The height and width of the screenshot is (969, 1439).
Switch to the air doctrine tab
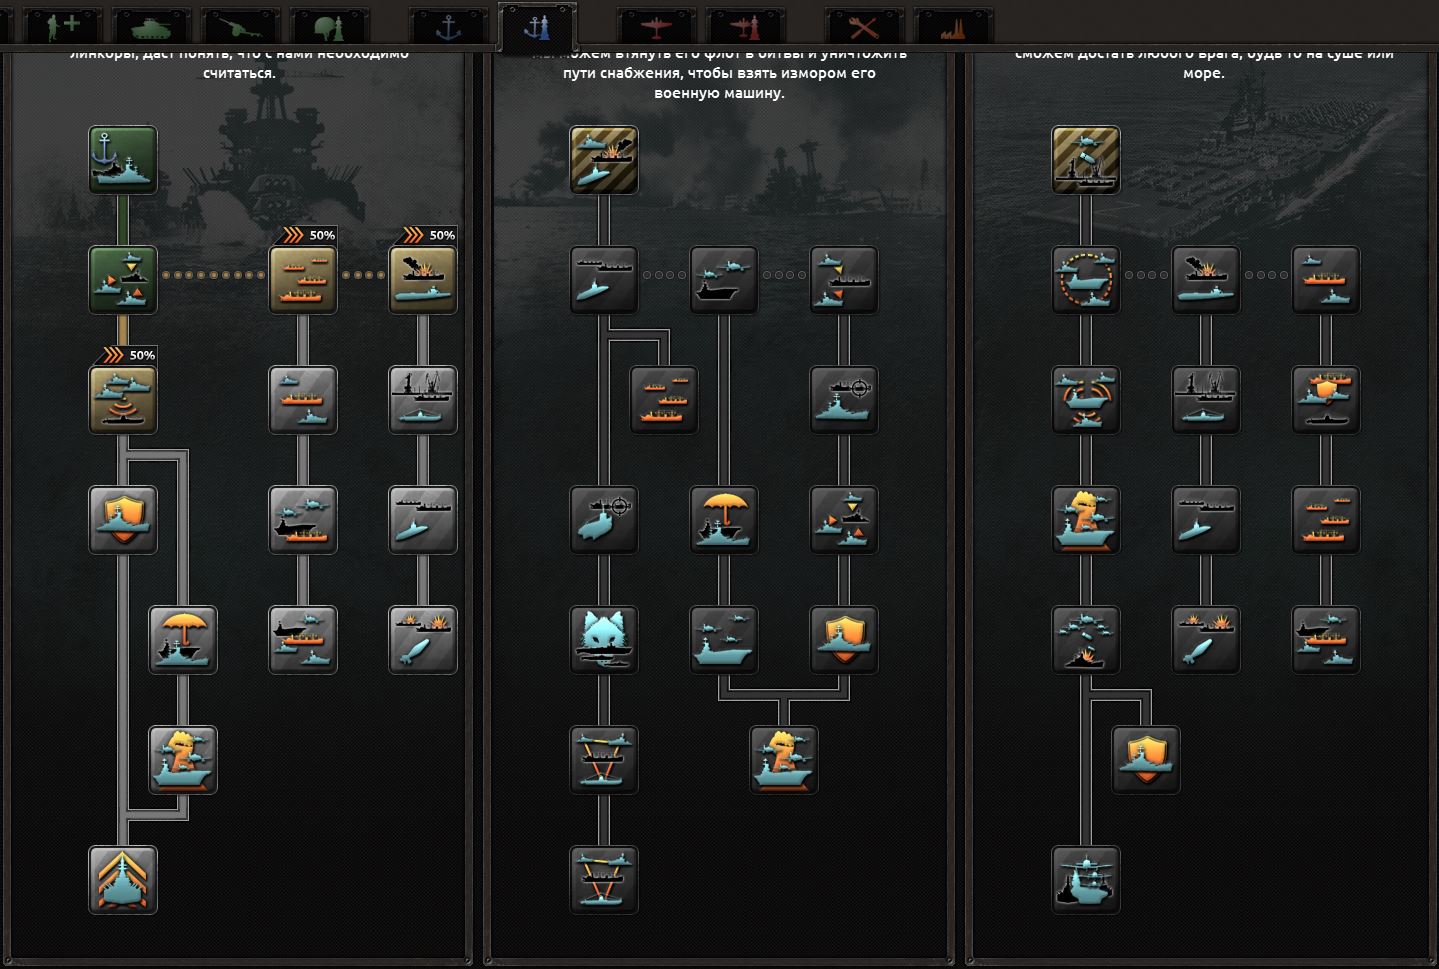tap(745, 25)
